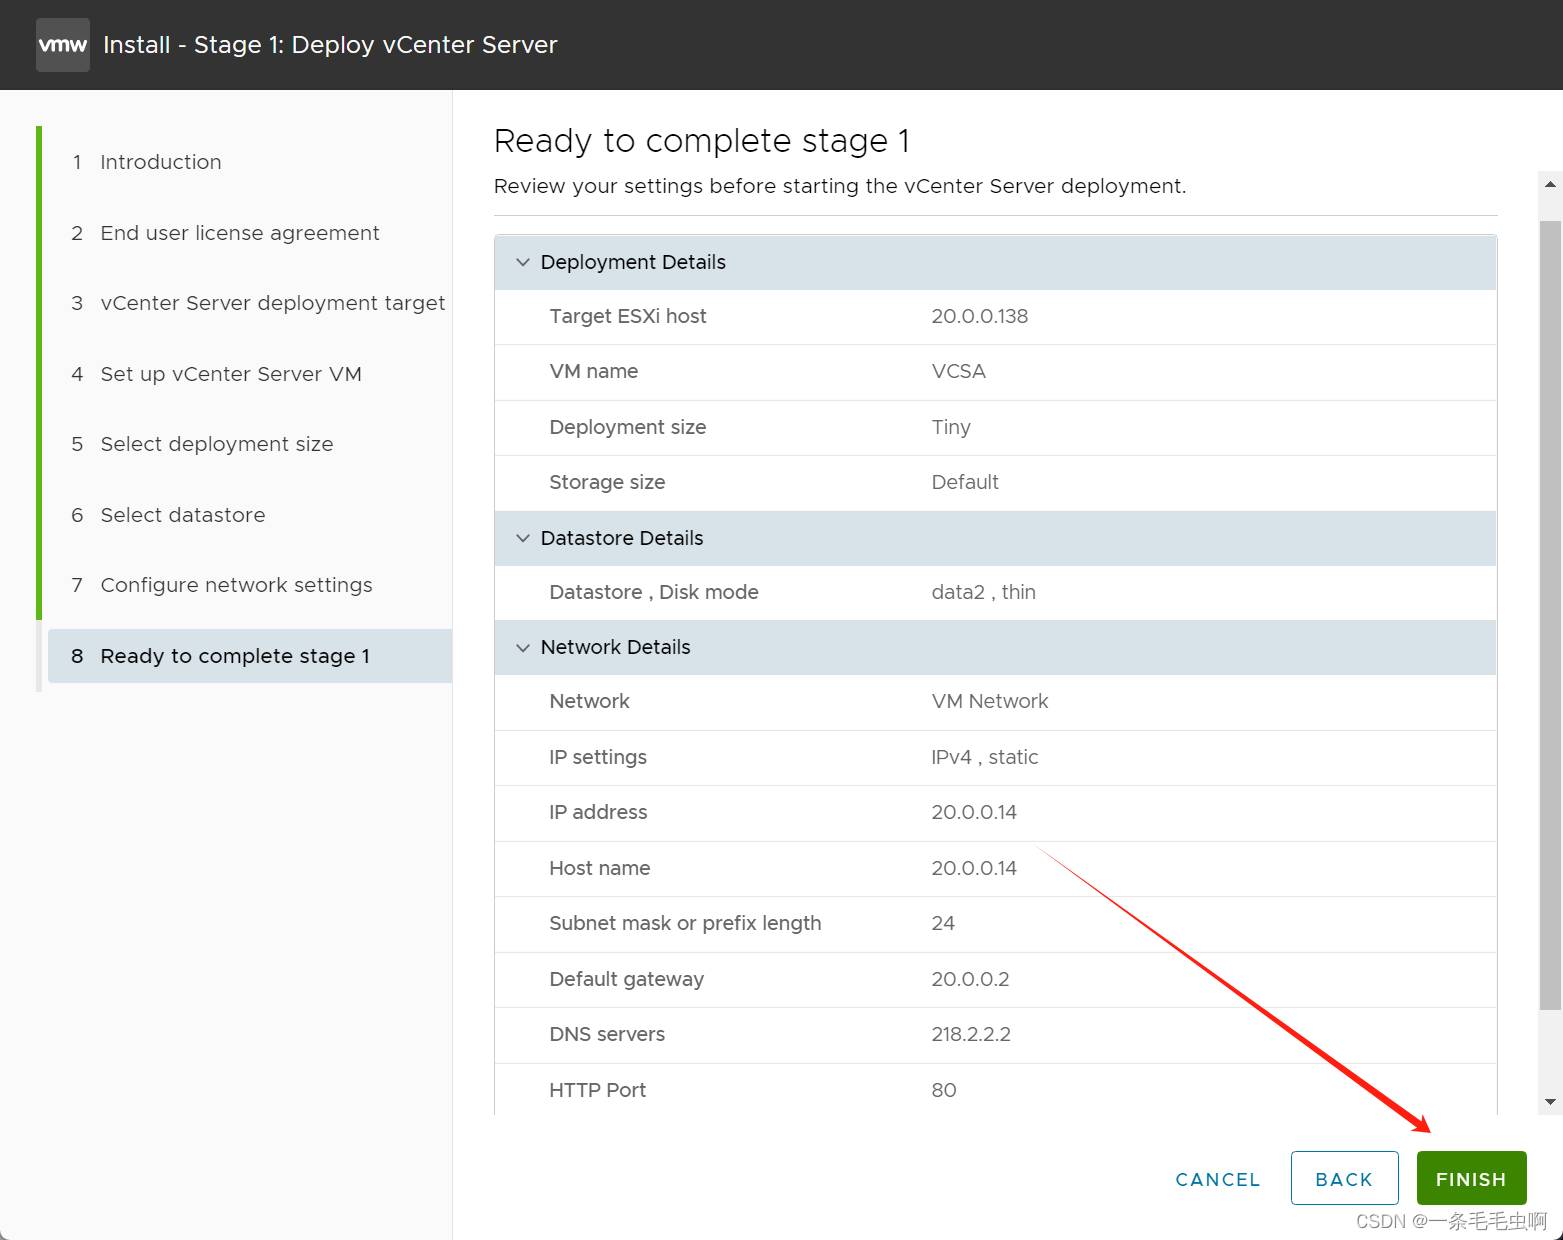This screenshot has height=1240, width=1563.
Task: Click the BACK button
Action: 1343,1179
